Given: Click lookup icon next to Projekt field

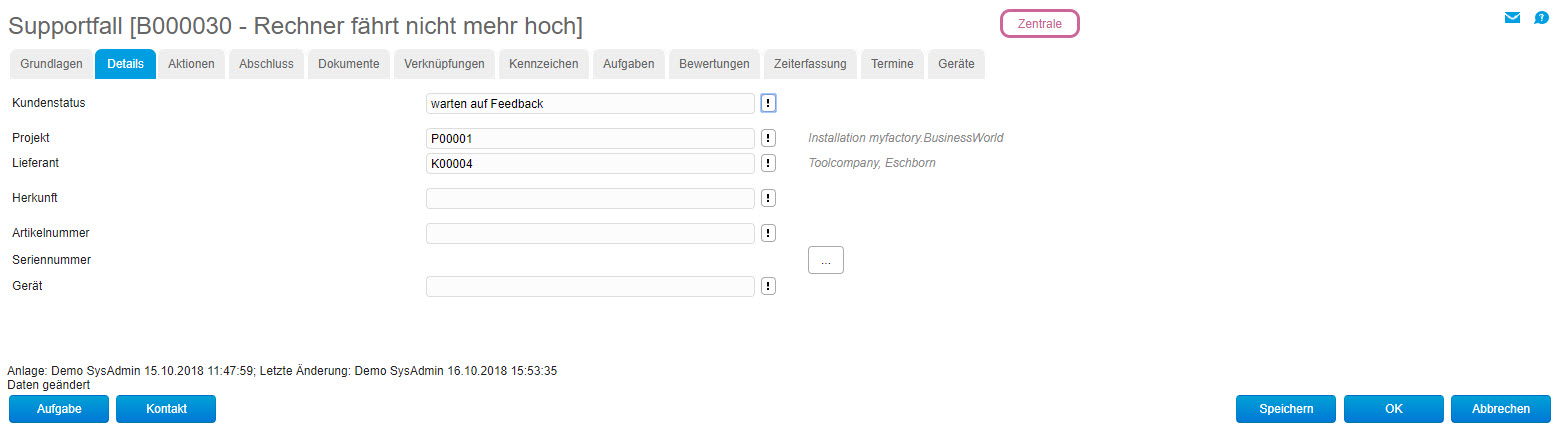Looking at the screenshot, I should tap(768, 138).
